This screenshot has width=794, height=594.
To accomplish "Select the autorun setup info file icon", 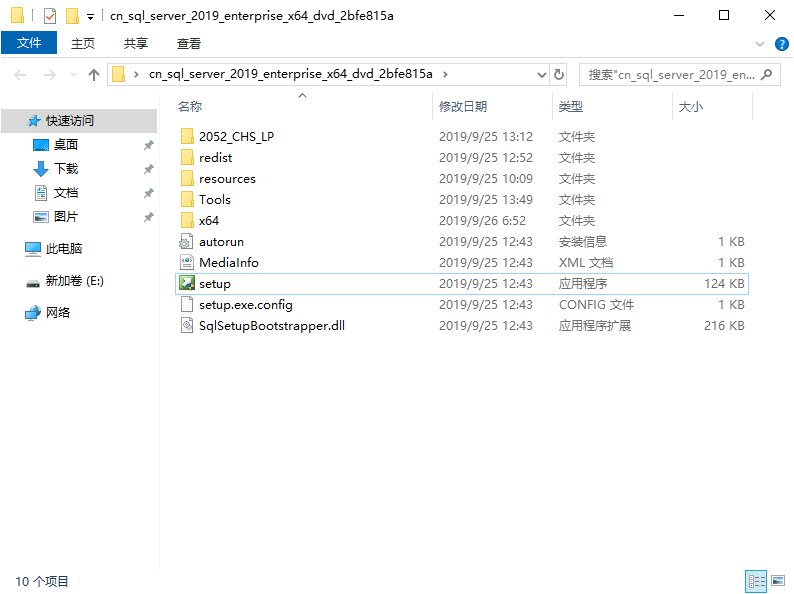I will [187, 242].
